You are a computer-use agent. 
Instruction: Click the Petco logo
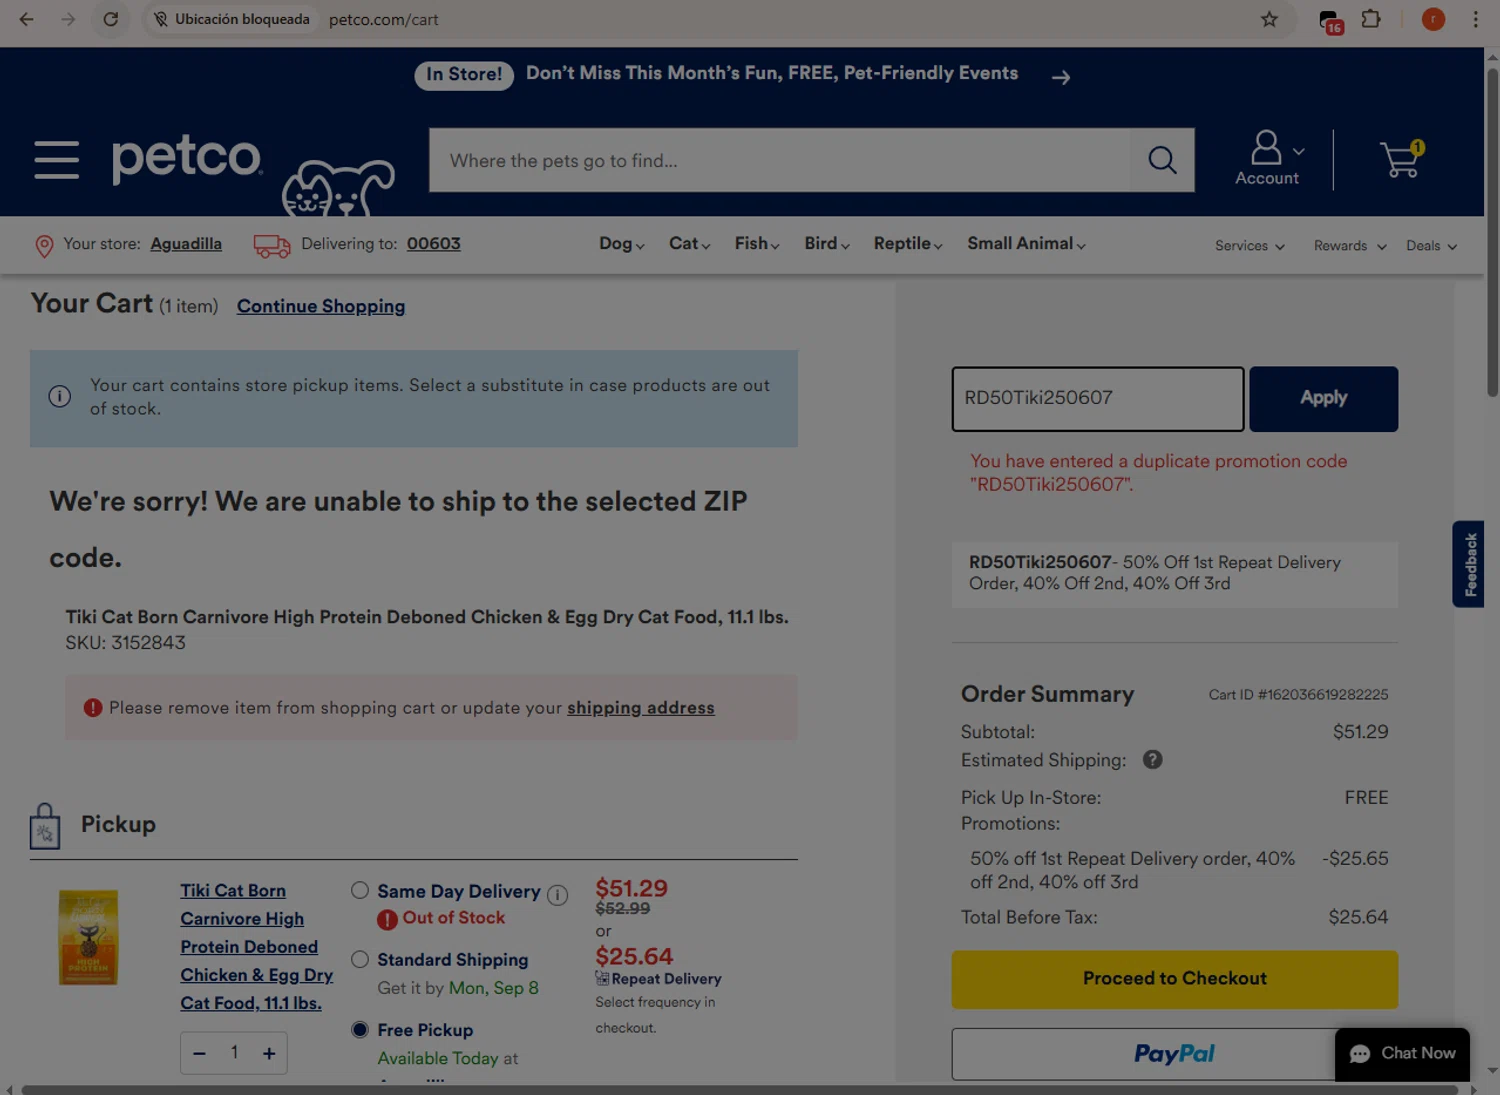click(187, 159)
